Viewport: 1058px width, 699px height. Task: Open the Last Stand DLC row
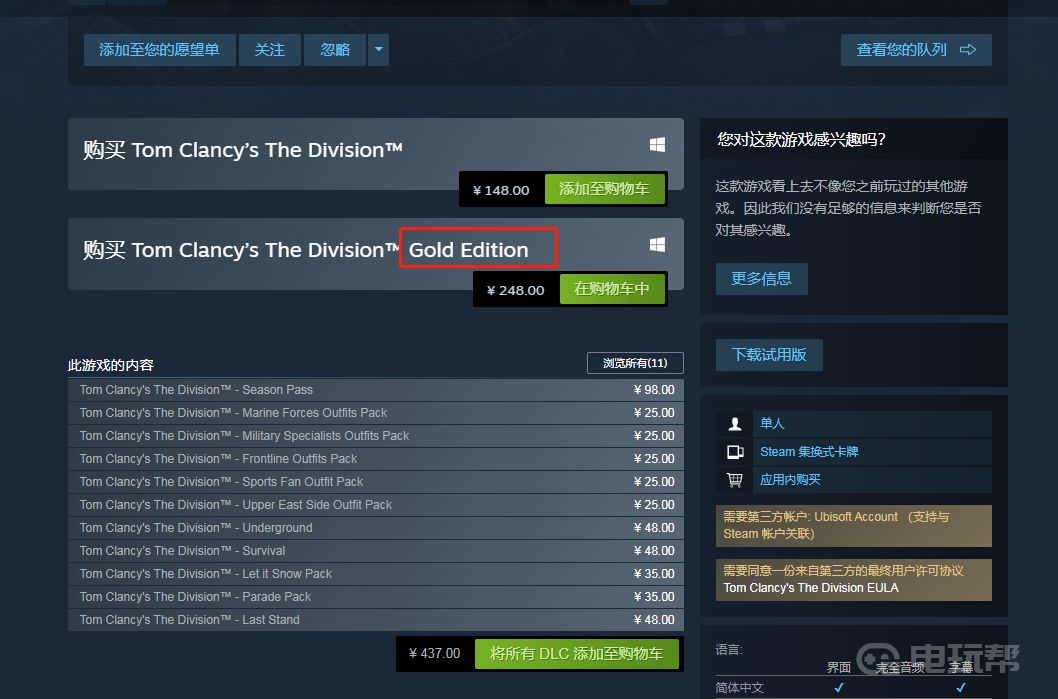coord(376,619)
